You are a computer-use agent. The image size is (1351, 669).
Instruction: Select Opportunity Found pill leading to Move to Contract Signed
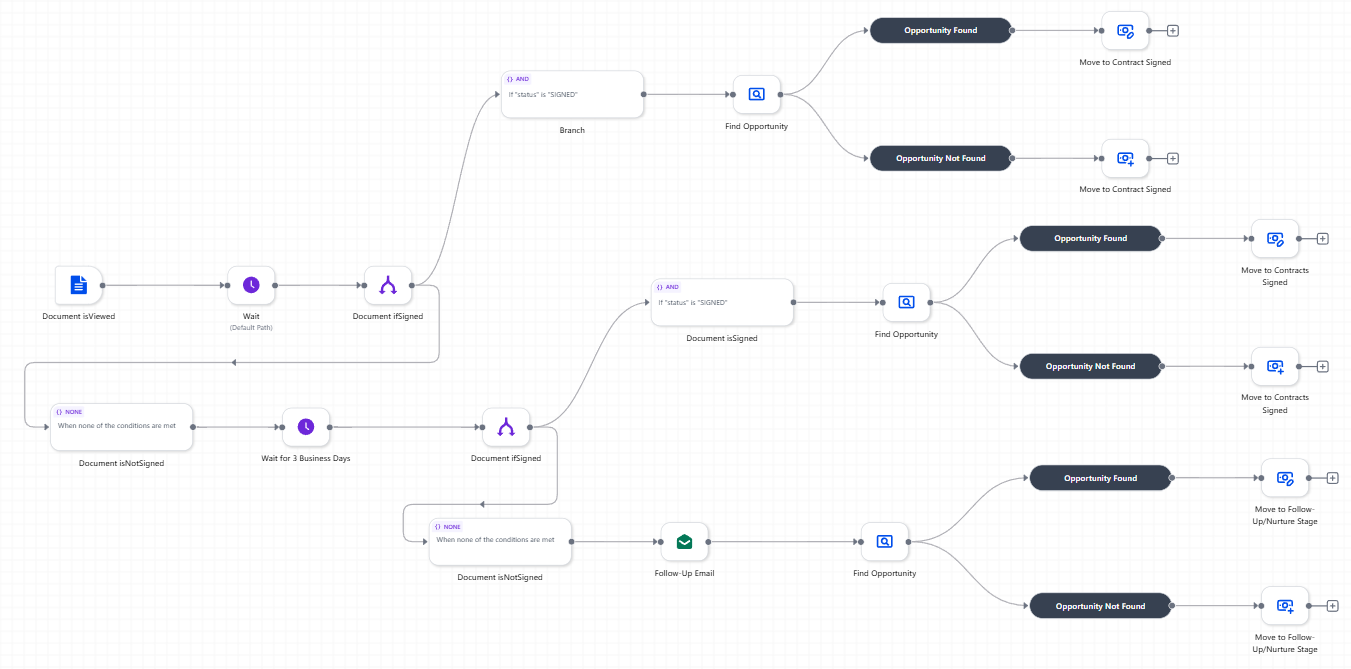point(941,30)
